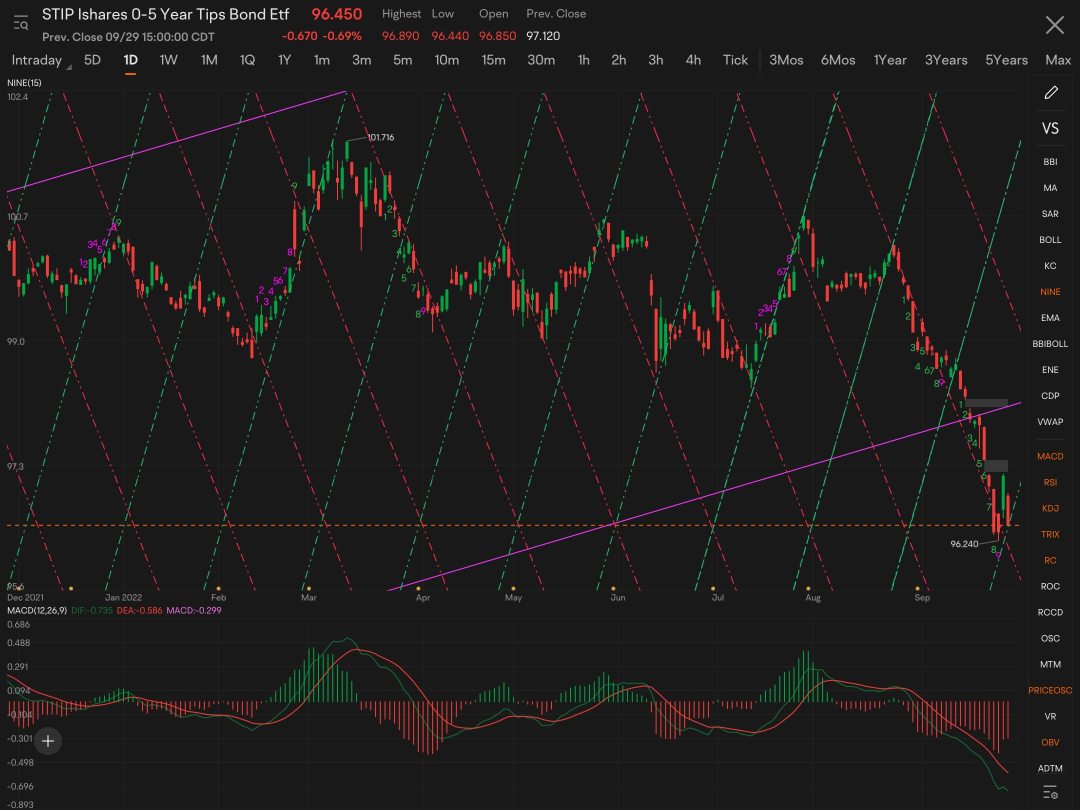The width and height of the screenshot is (1080, 810).
Task: Toggle the ENE indicator
Action: tap(1050, 370)
